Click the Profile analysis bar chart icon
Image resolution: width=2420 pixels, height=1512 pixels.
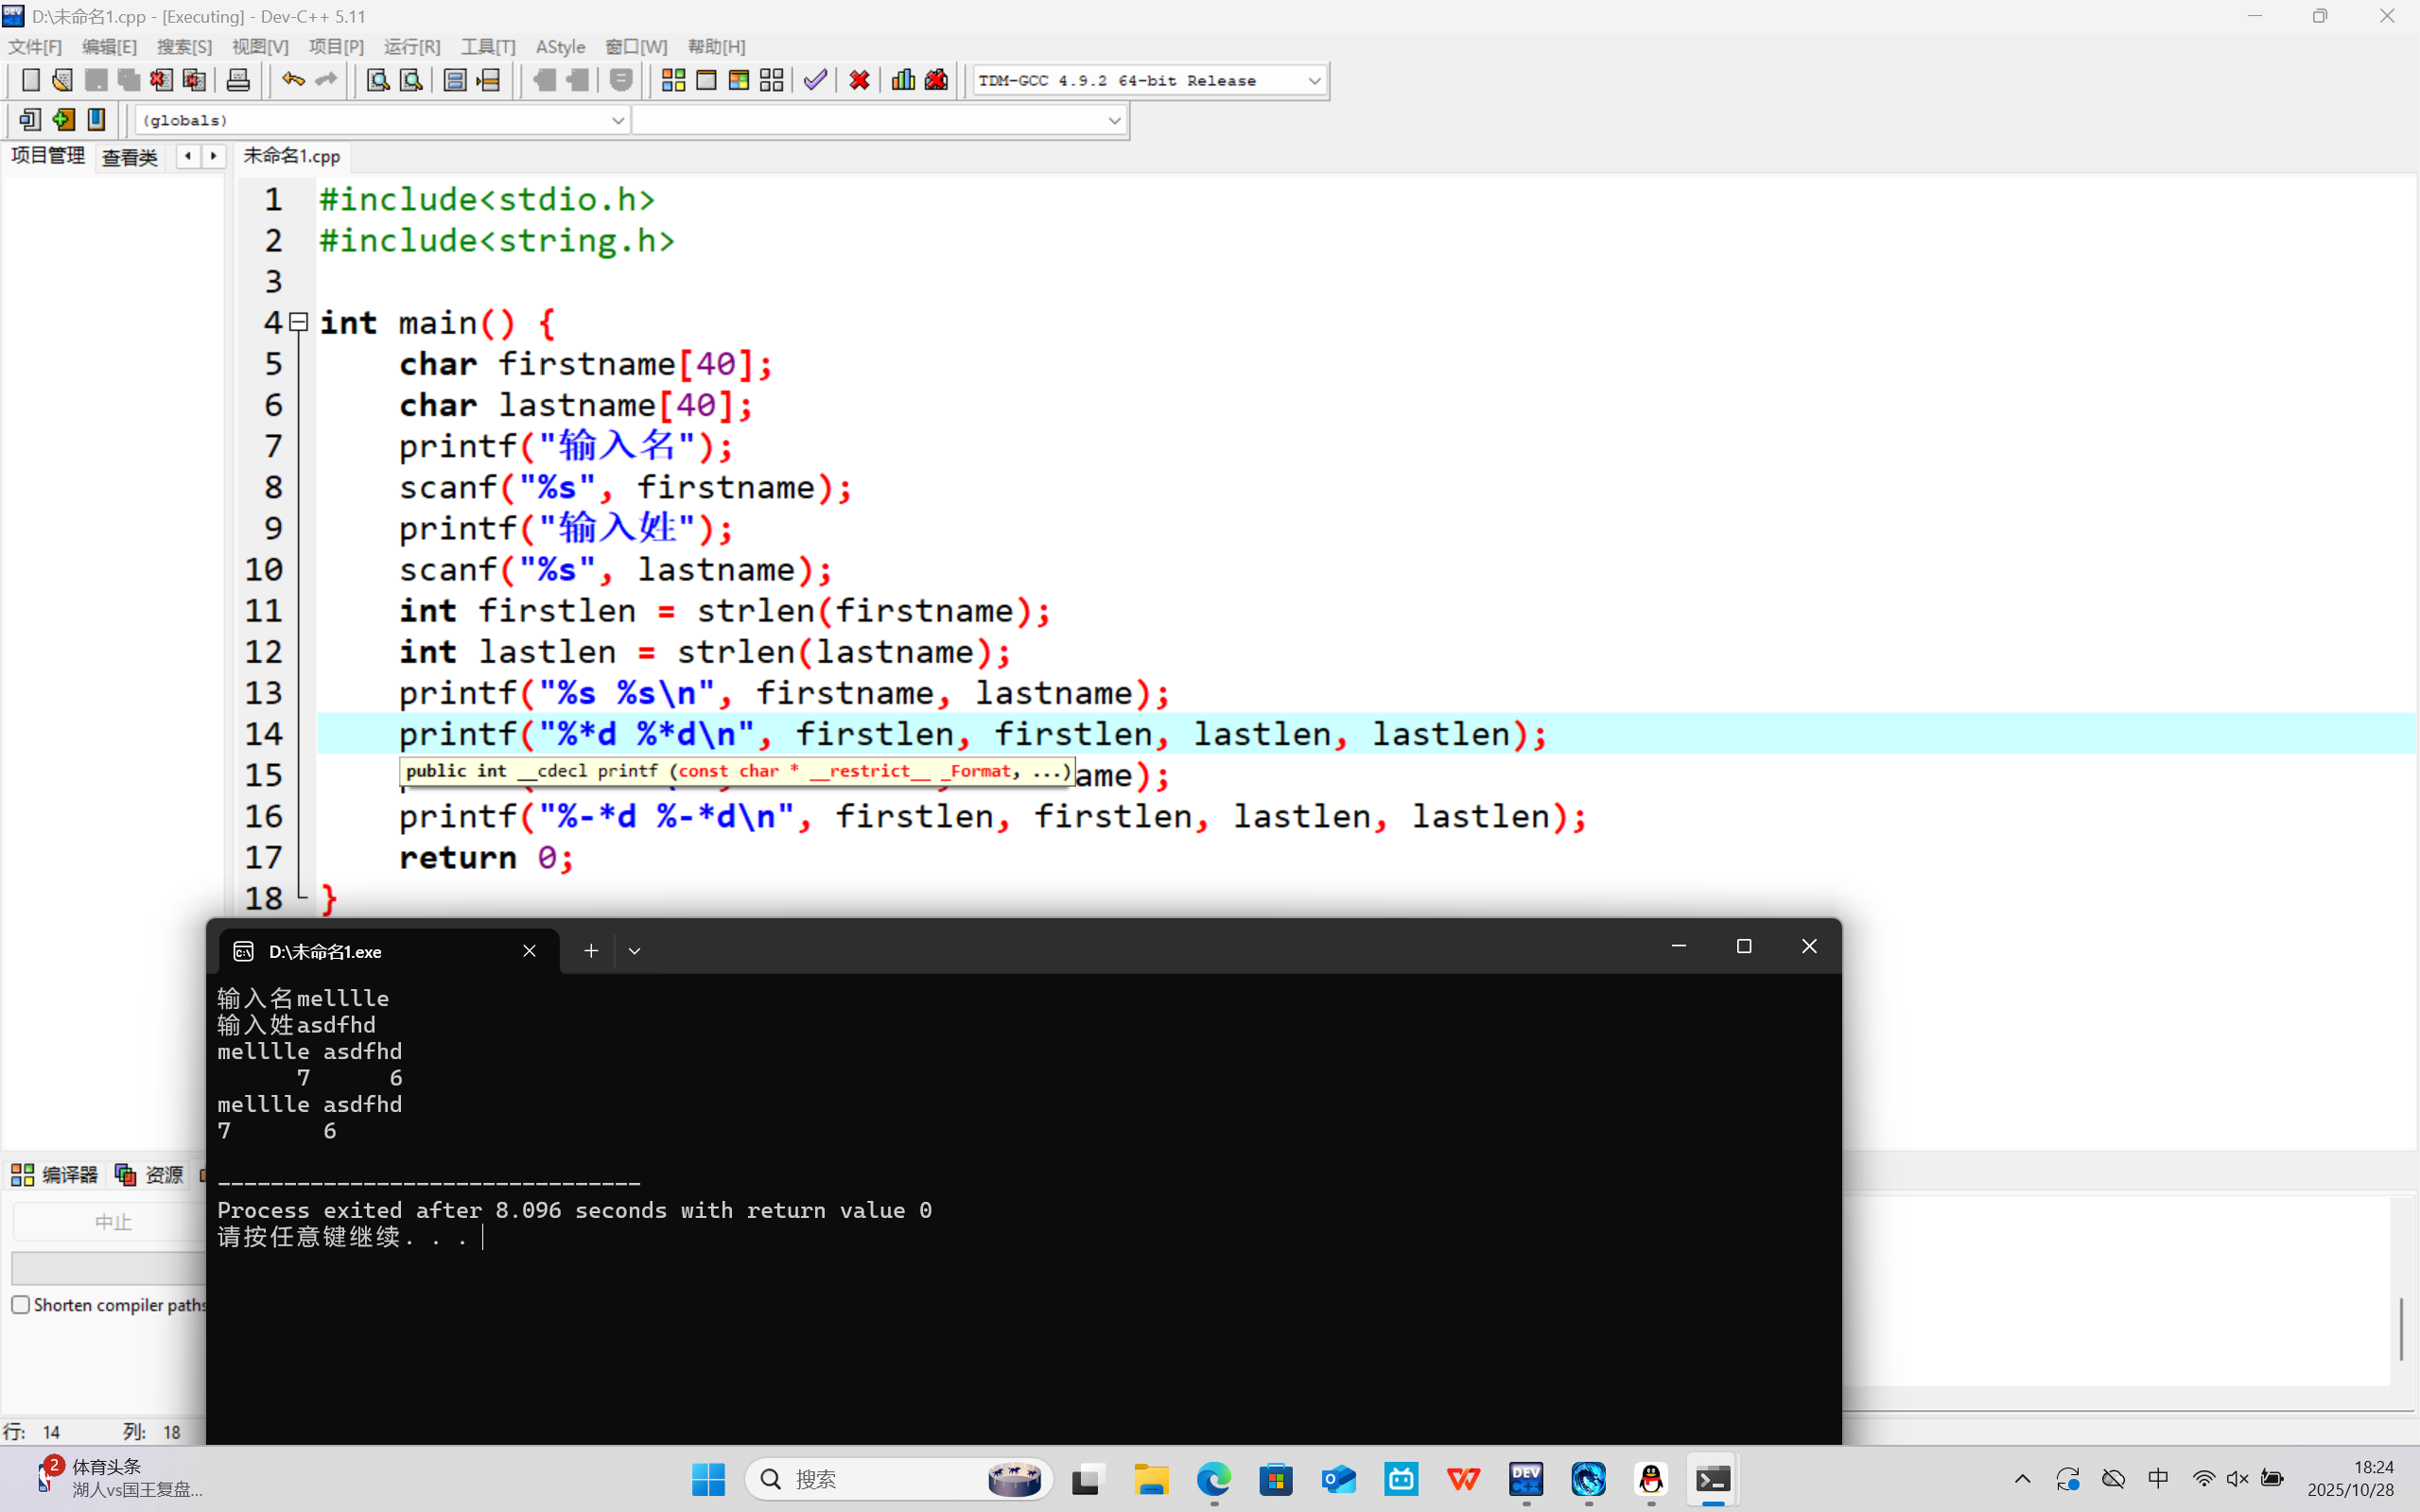[x=903, y=80]
